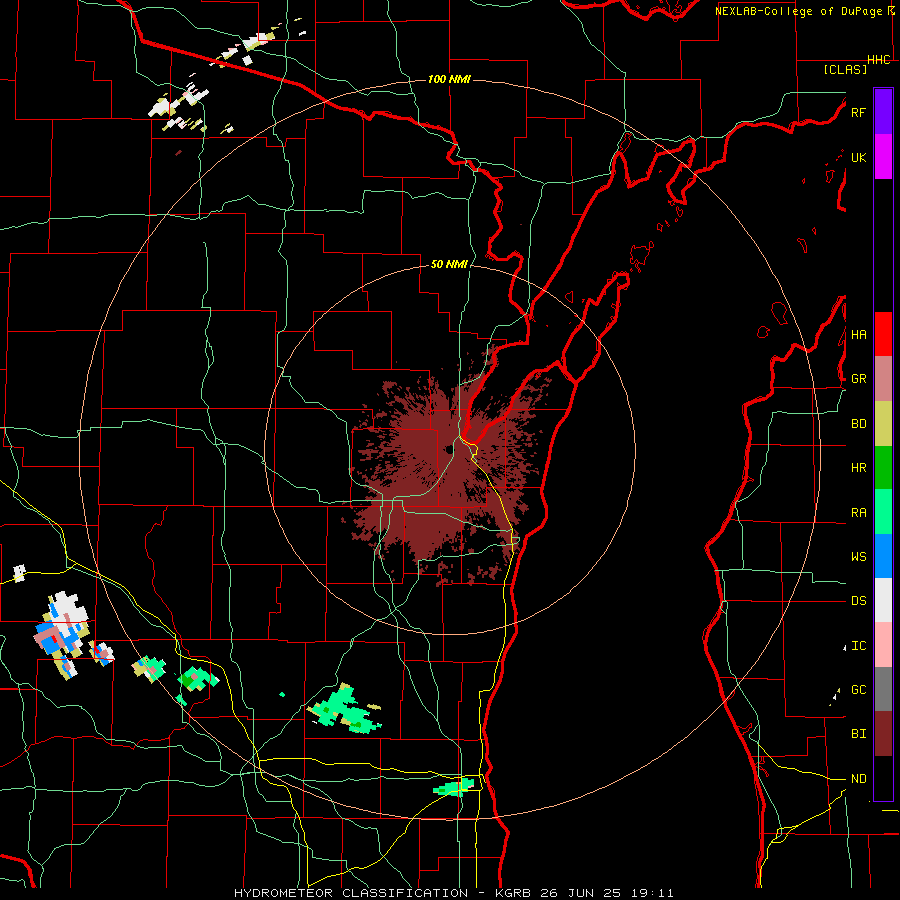This screenshot has width=900, height=900.
Task: Click the IC legend label text
Action: tap(858, 645)
